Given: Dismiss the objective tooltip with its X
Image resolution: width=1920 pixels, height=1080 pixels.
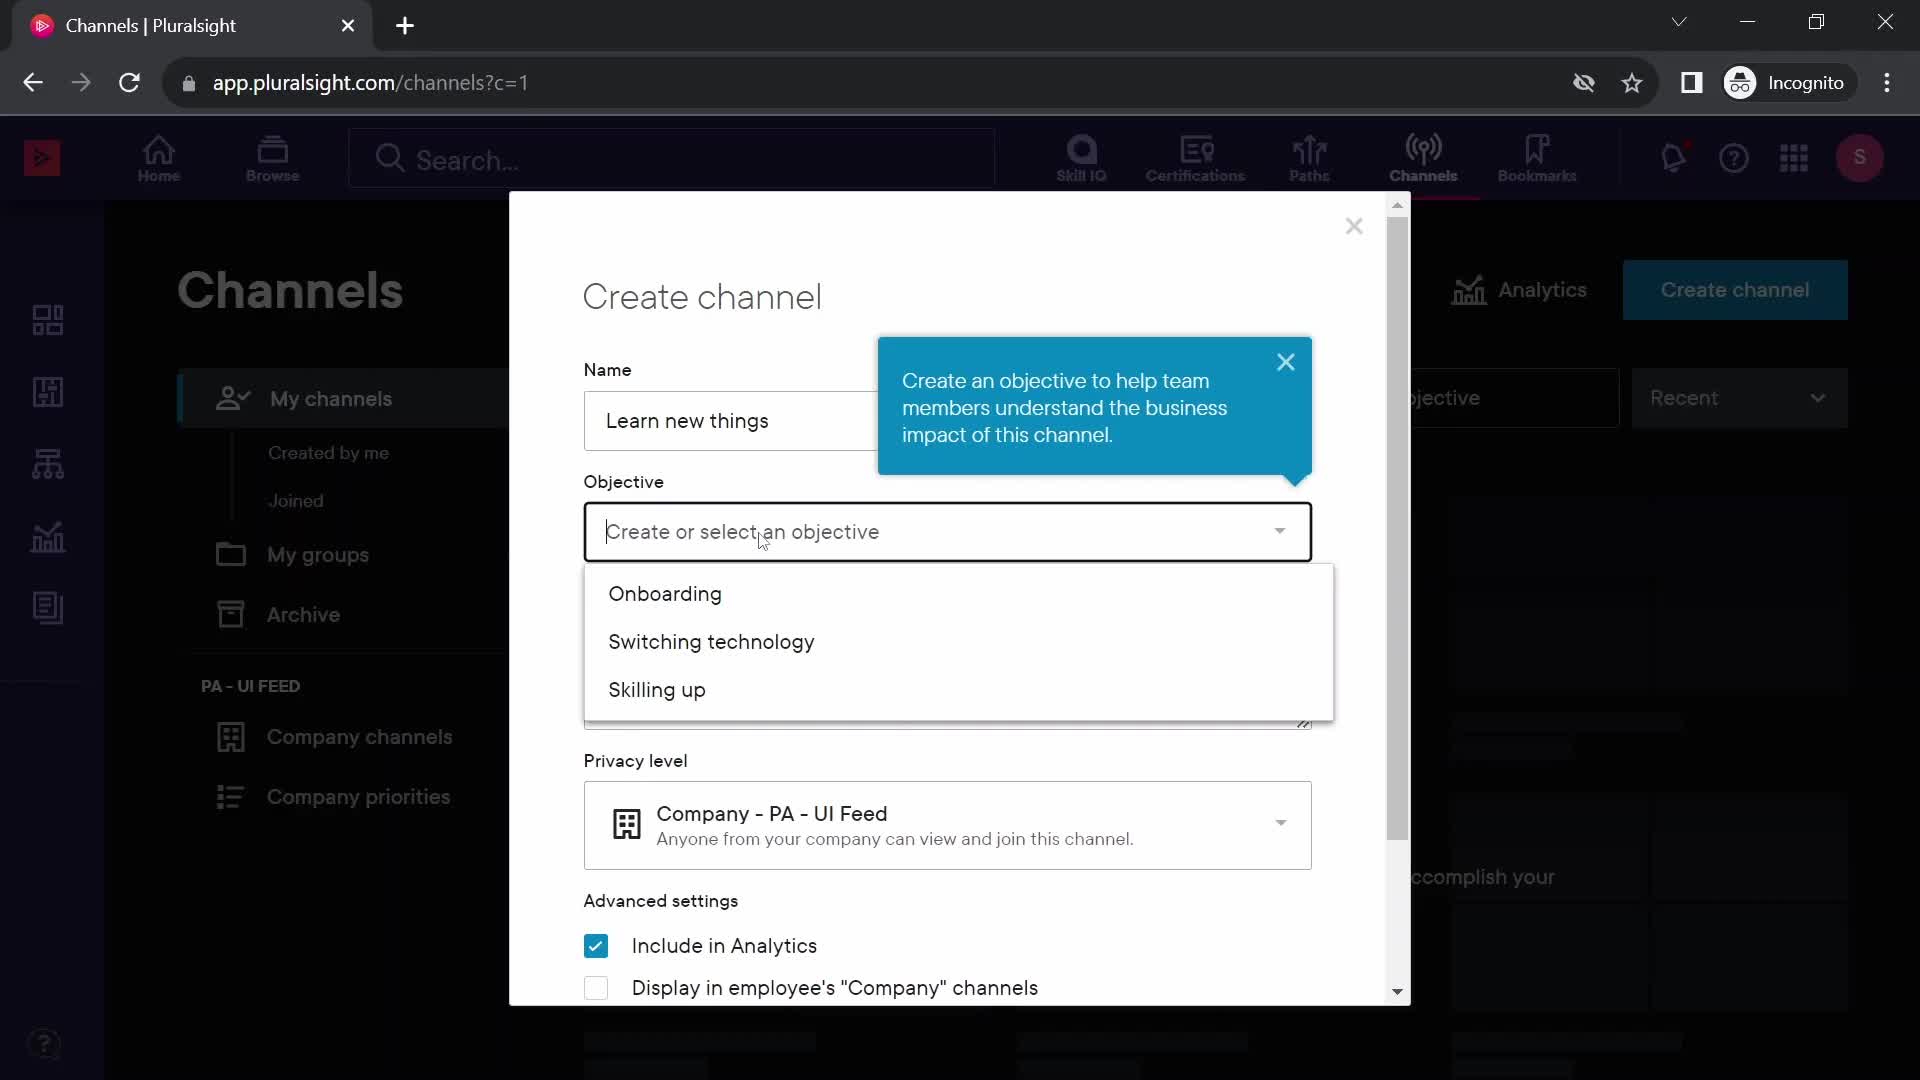Looking at the screenshot, I should tap(1286, 363).
